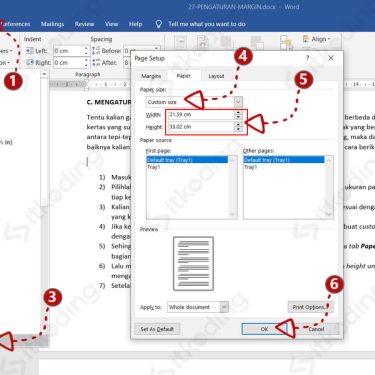This screenshot has width=375, height=375.
Task: Click the document vertical scrollbar up arrow
Action: click(x=44, y=74)
